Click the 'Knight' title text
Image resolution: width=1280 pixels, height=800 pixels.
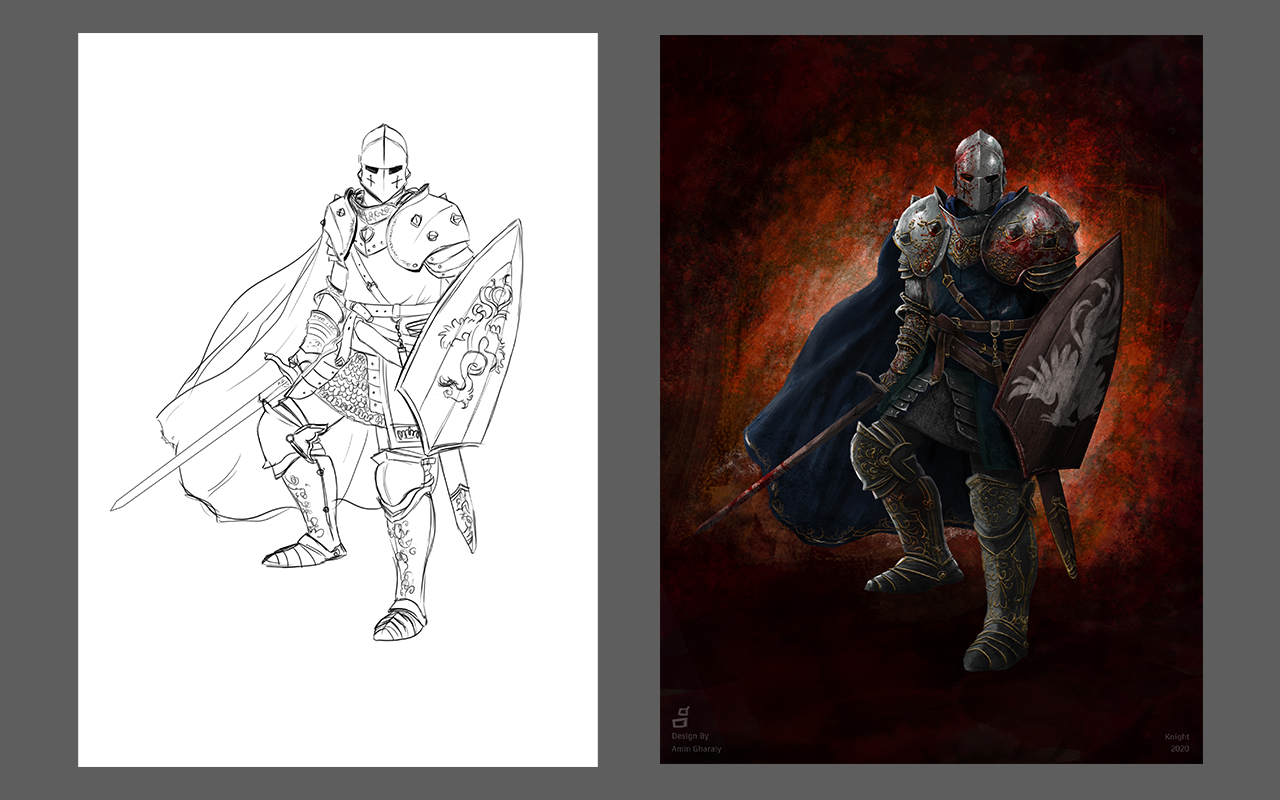[1177, 737]
